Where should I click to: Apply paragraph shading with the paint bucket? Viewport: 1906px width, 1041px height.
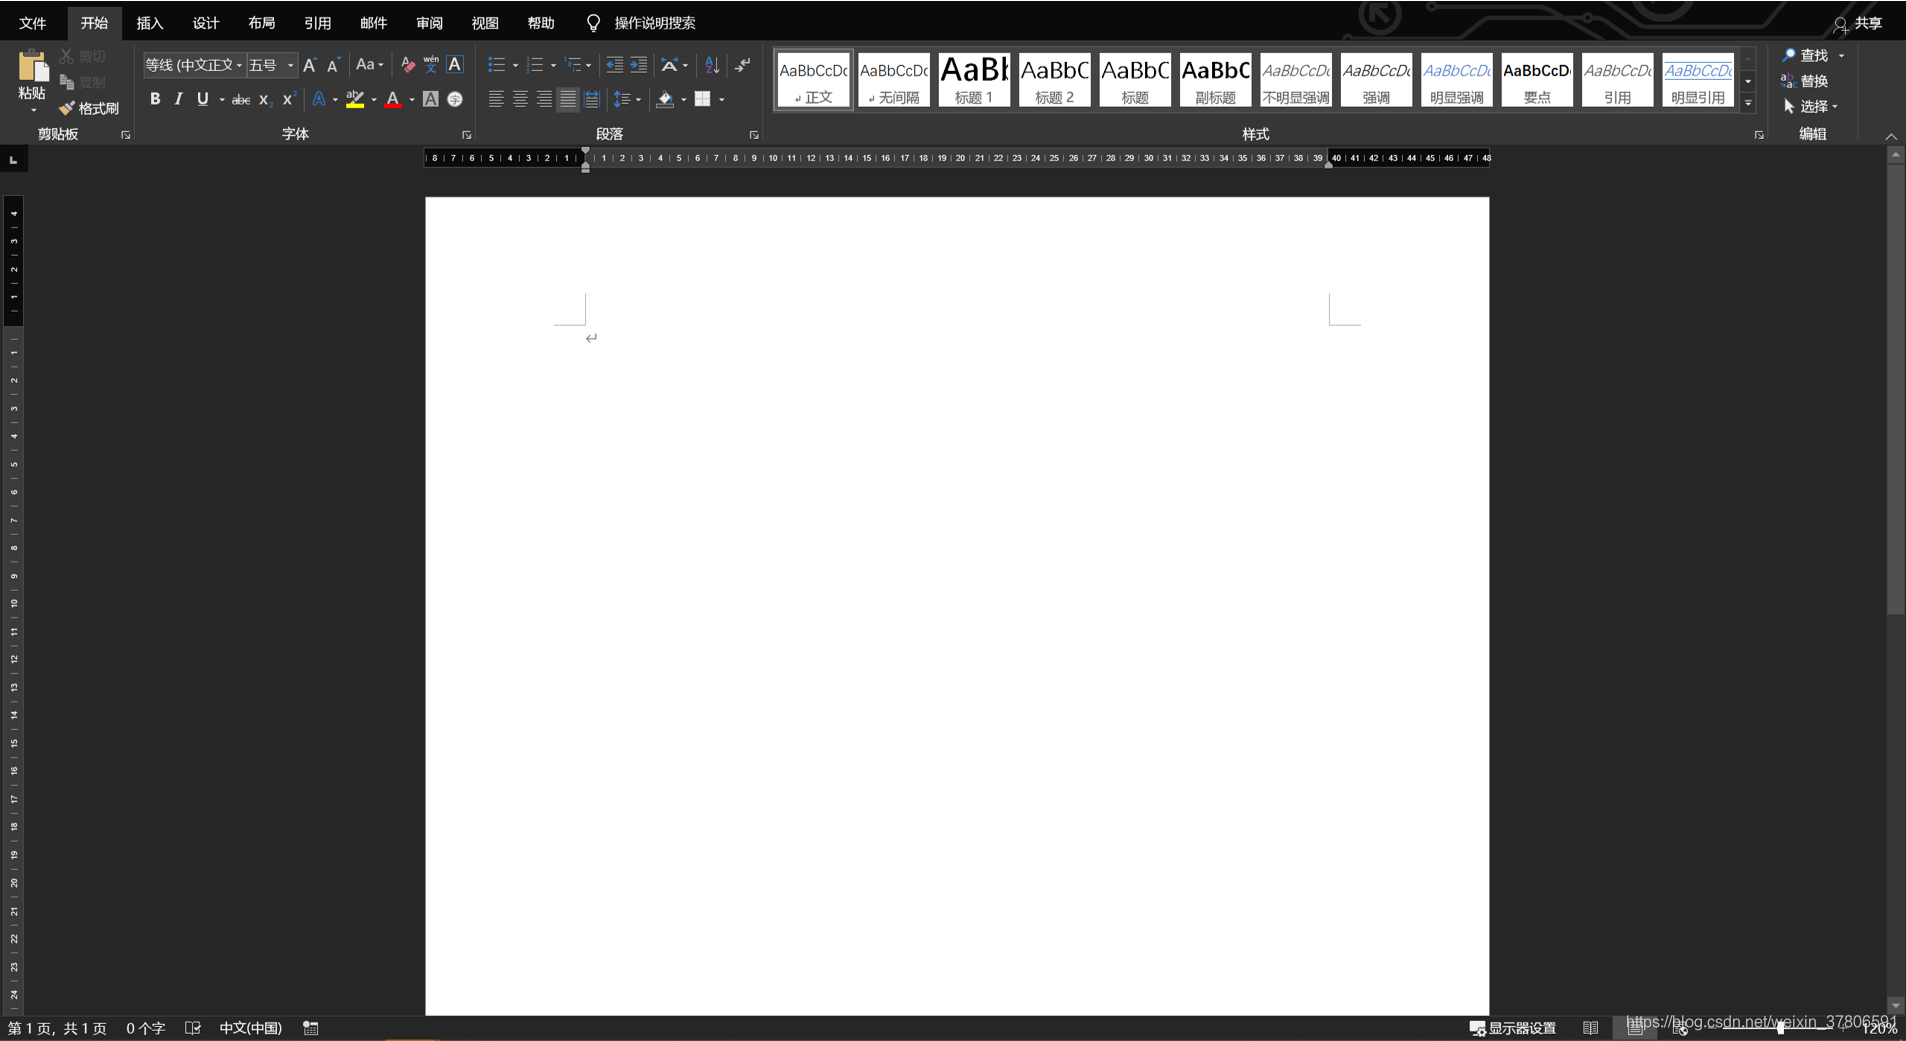665,99
